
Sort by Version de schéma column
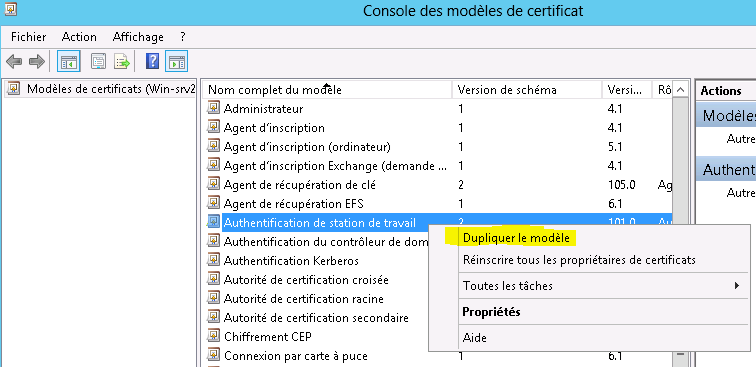point(527,90)
